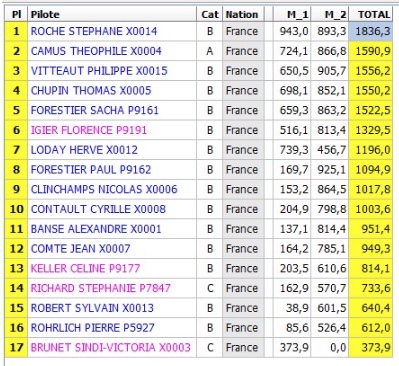The width and height of the screenshot is (399, 366).
Task: Click the Pl column header
Action: point(16,14)
